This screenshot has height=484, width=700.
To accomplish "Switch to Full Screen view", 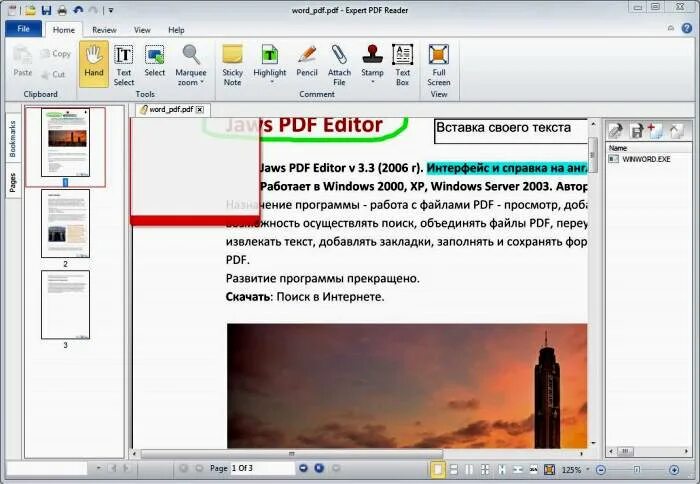I will coord(439,65).
